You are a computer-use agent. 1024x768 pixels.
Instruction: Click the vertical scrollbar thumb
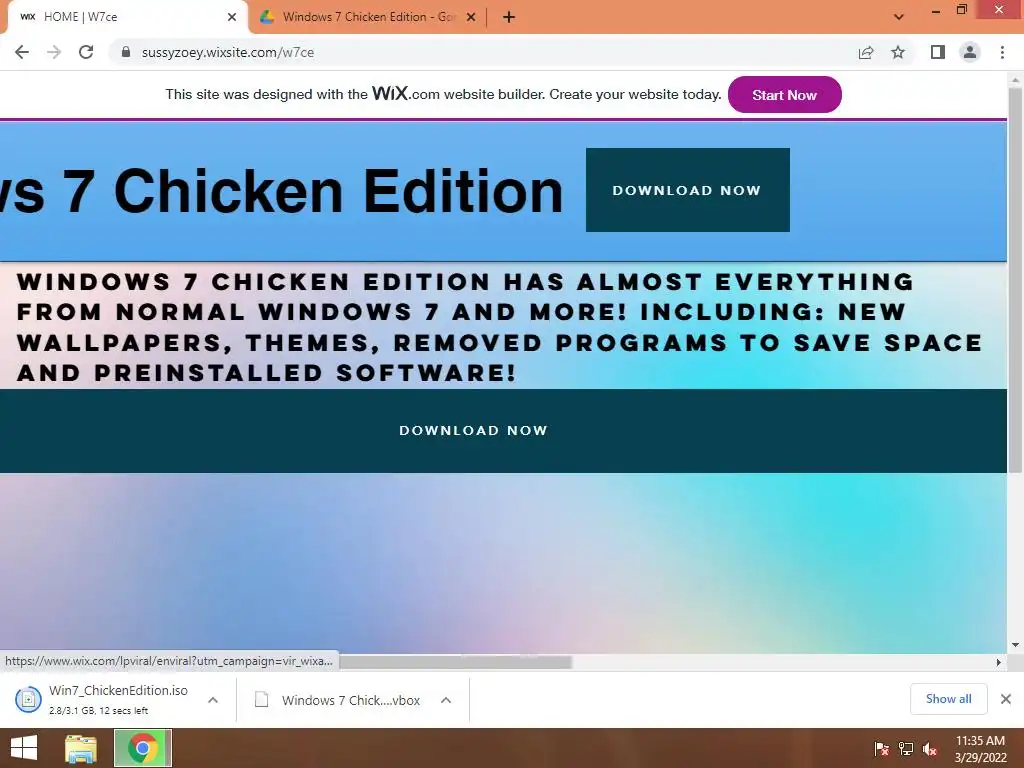pyautogui.click(x=1015, y=281)
